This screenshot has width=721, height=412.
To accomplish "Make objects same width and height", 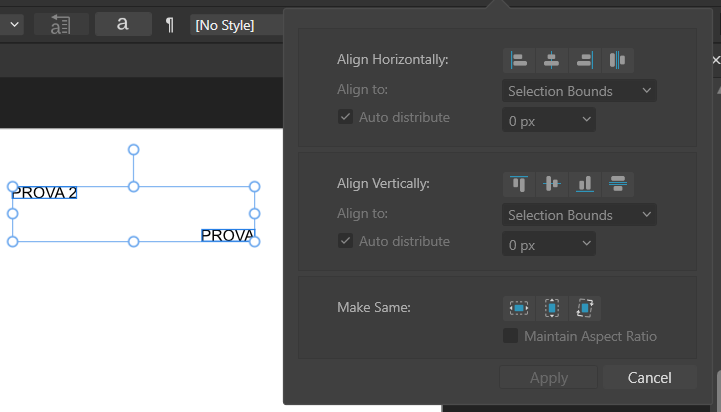I will point(585,308).
